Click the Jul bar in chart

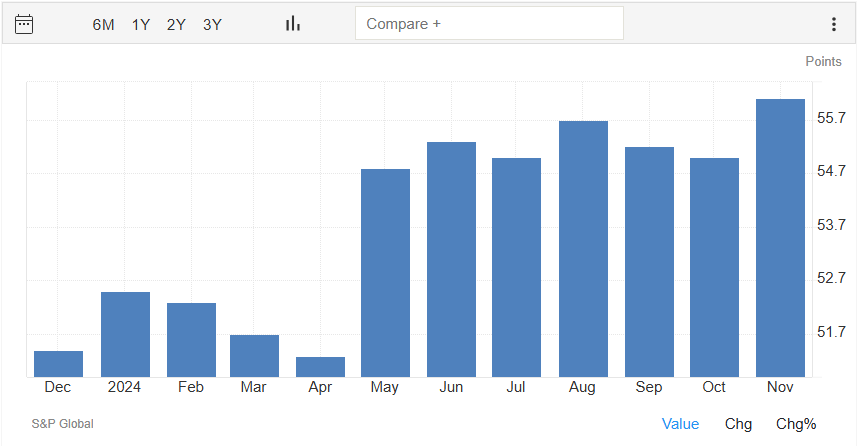pos(516,268)
